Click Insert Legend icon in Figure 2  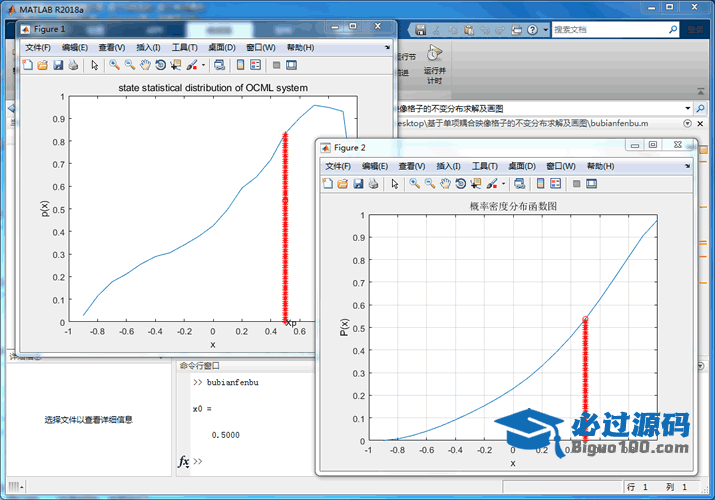click(556, 184)
